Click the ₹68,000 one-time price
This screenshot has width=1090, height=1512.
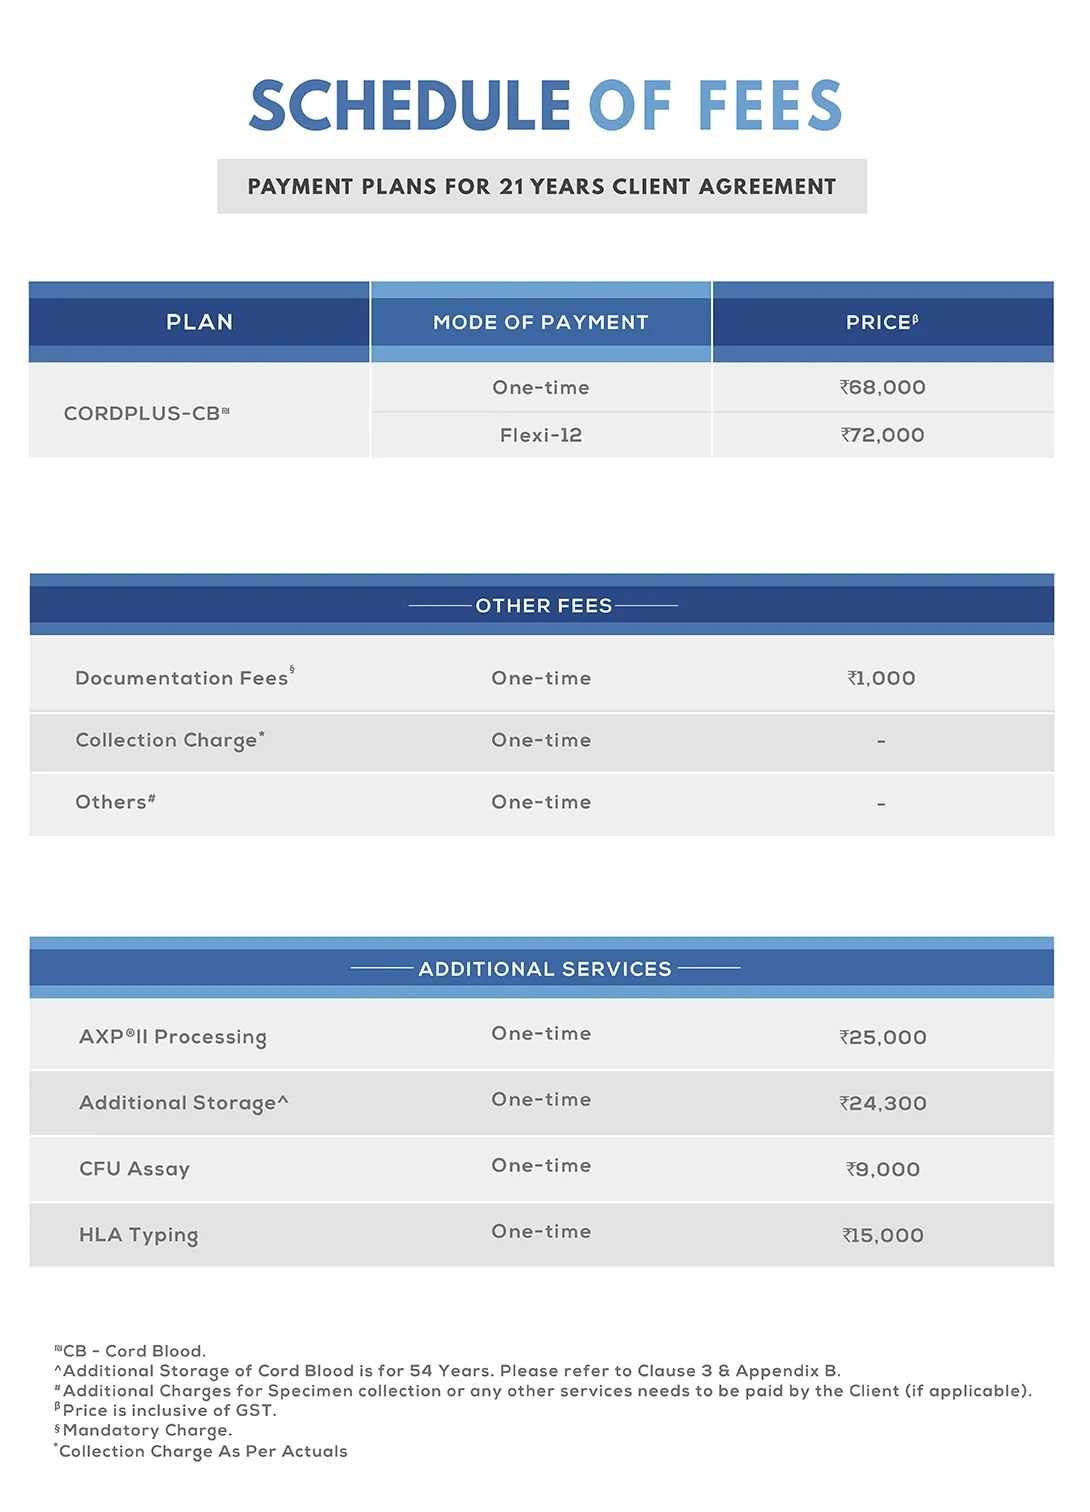click(883, 387)
